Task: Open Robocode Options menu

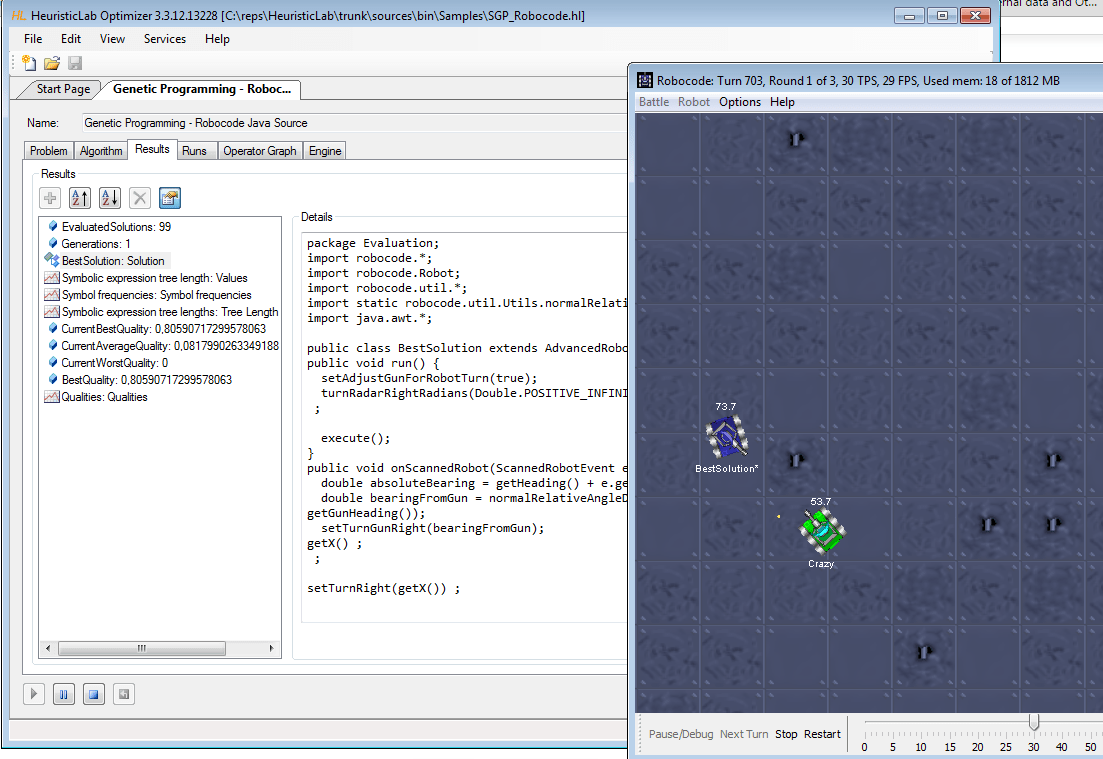Action: pyautogui.click(x=740, y=102)
